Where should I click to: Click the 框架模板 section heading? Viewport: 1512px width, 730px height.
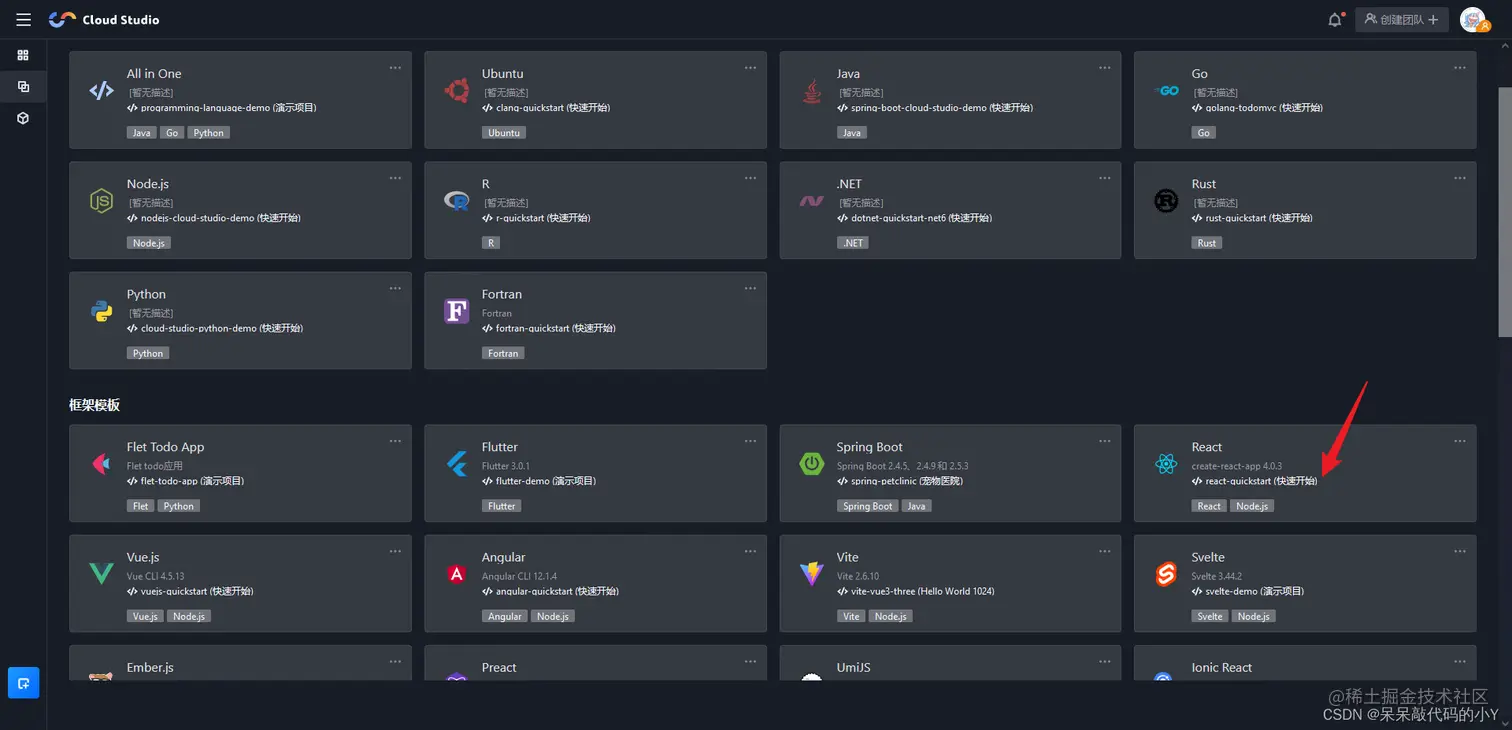click(x=95, y=405)
